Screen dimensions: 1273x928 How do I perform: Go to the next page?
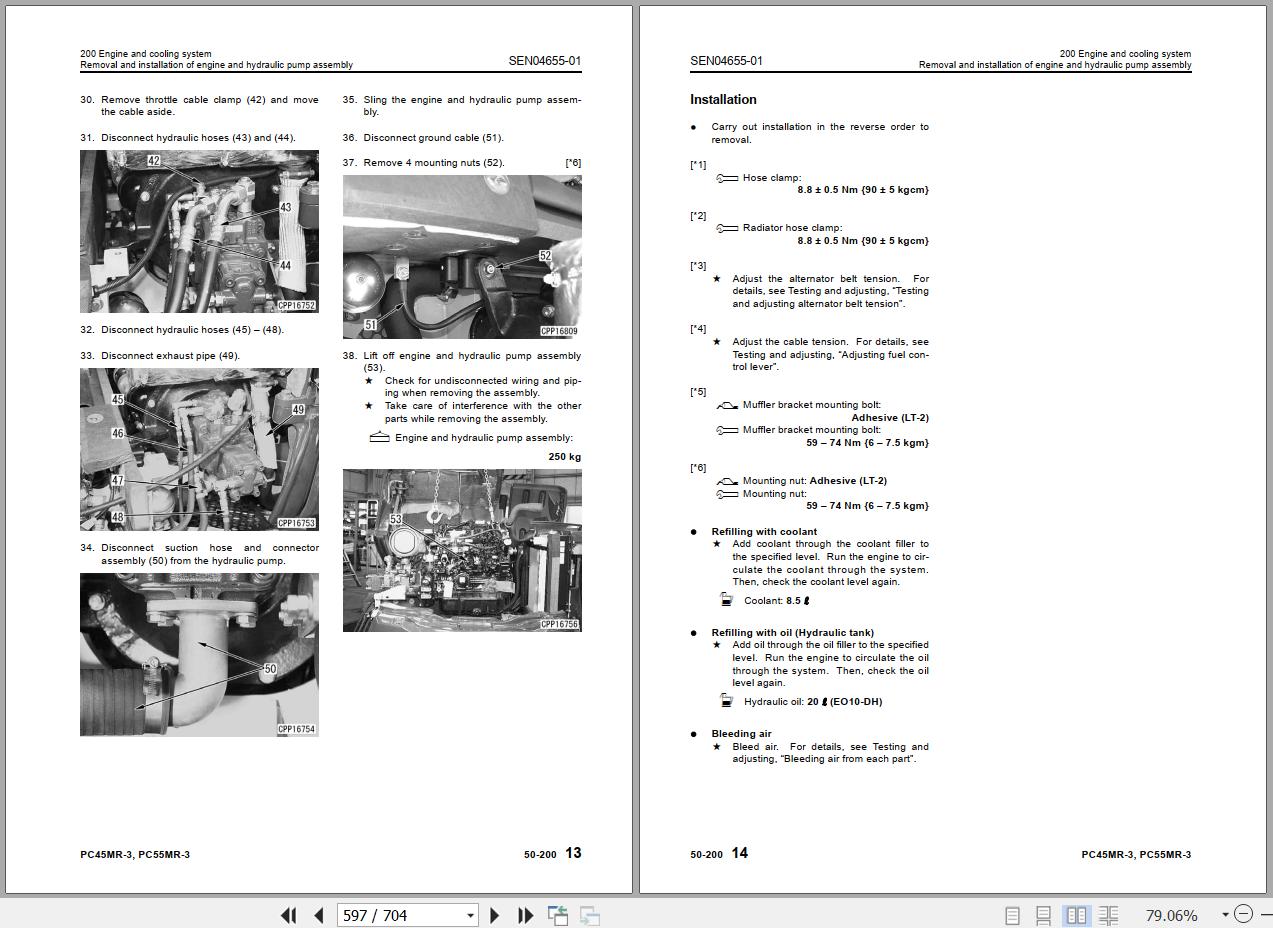[x=494, y=915]
